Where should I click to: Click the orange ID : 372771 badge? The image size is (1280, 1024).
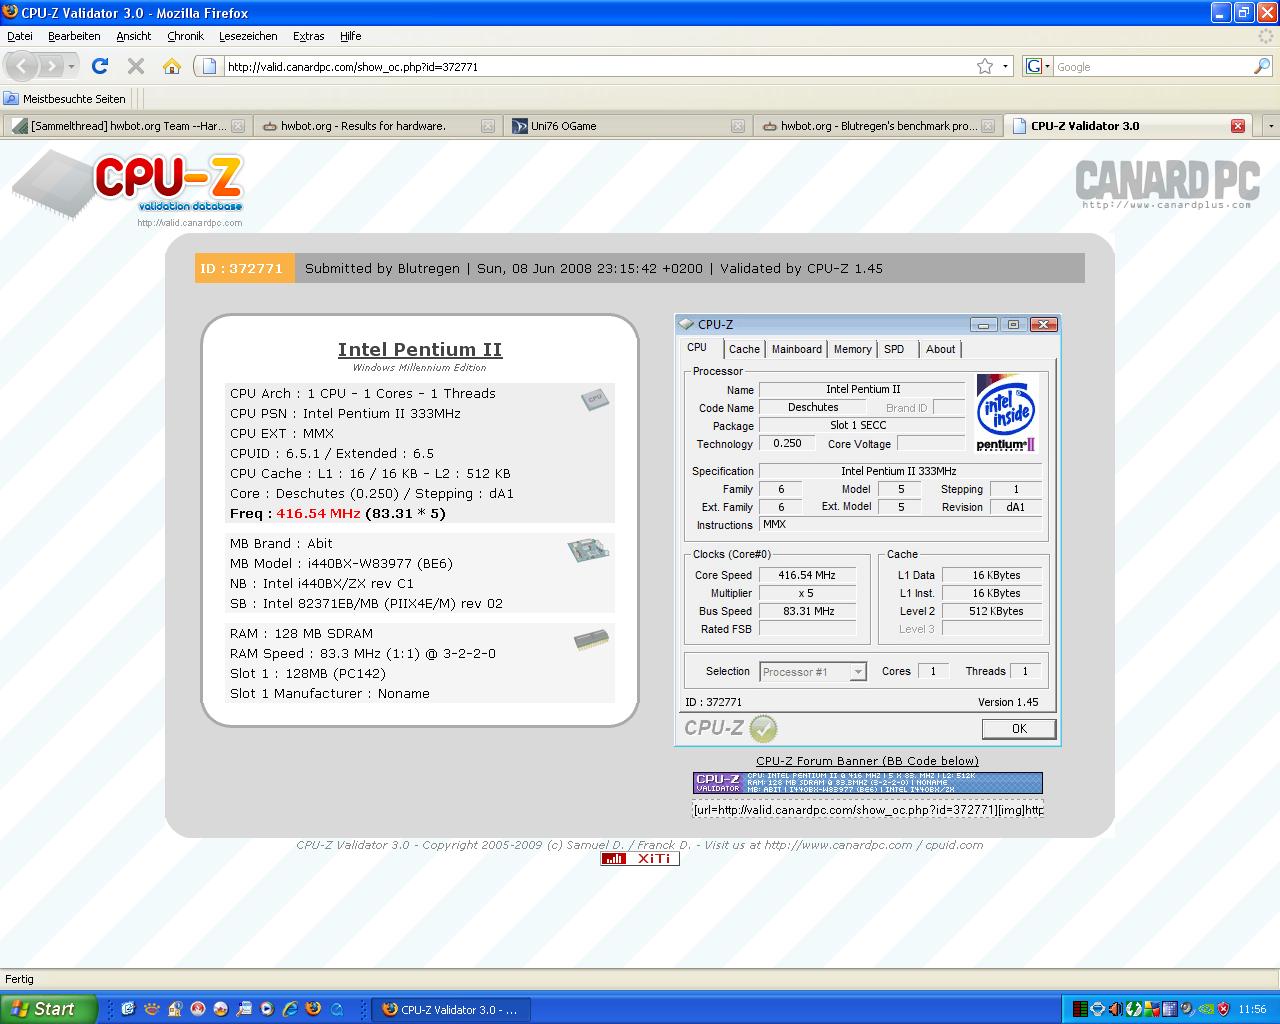pyautogui.click(x=245, y=268)
